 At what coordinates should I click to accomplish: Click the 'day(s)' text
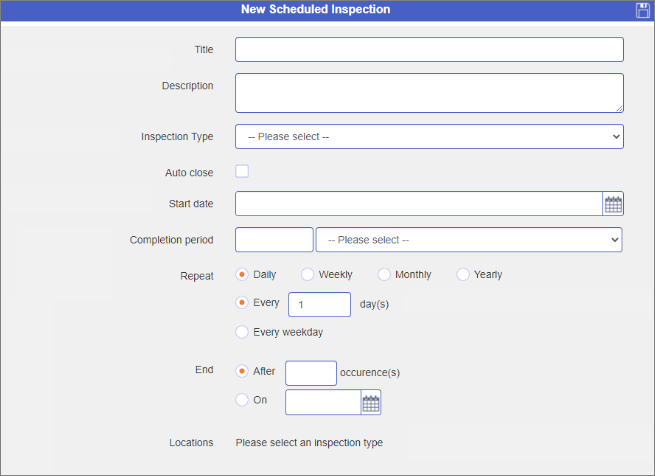point(374,304)
